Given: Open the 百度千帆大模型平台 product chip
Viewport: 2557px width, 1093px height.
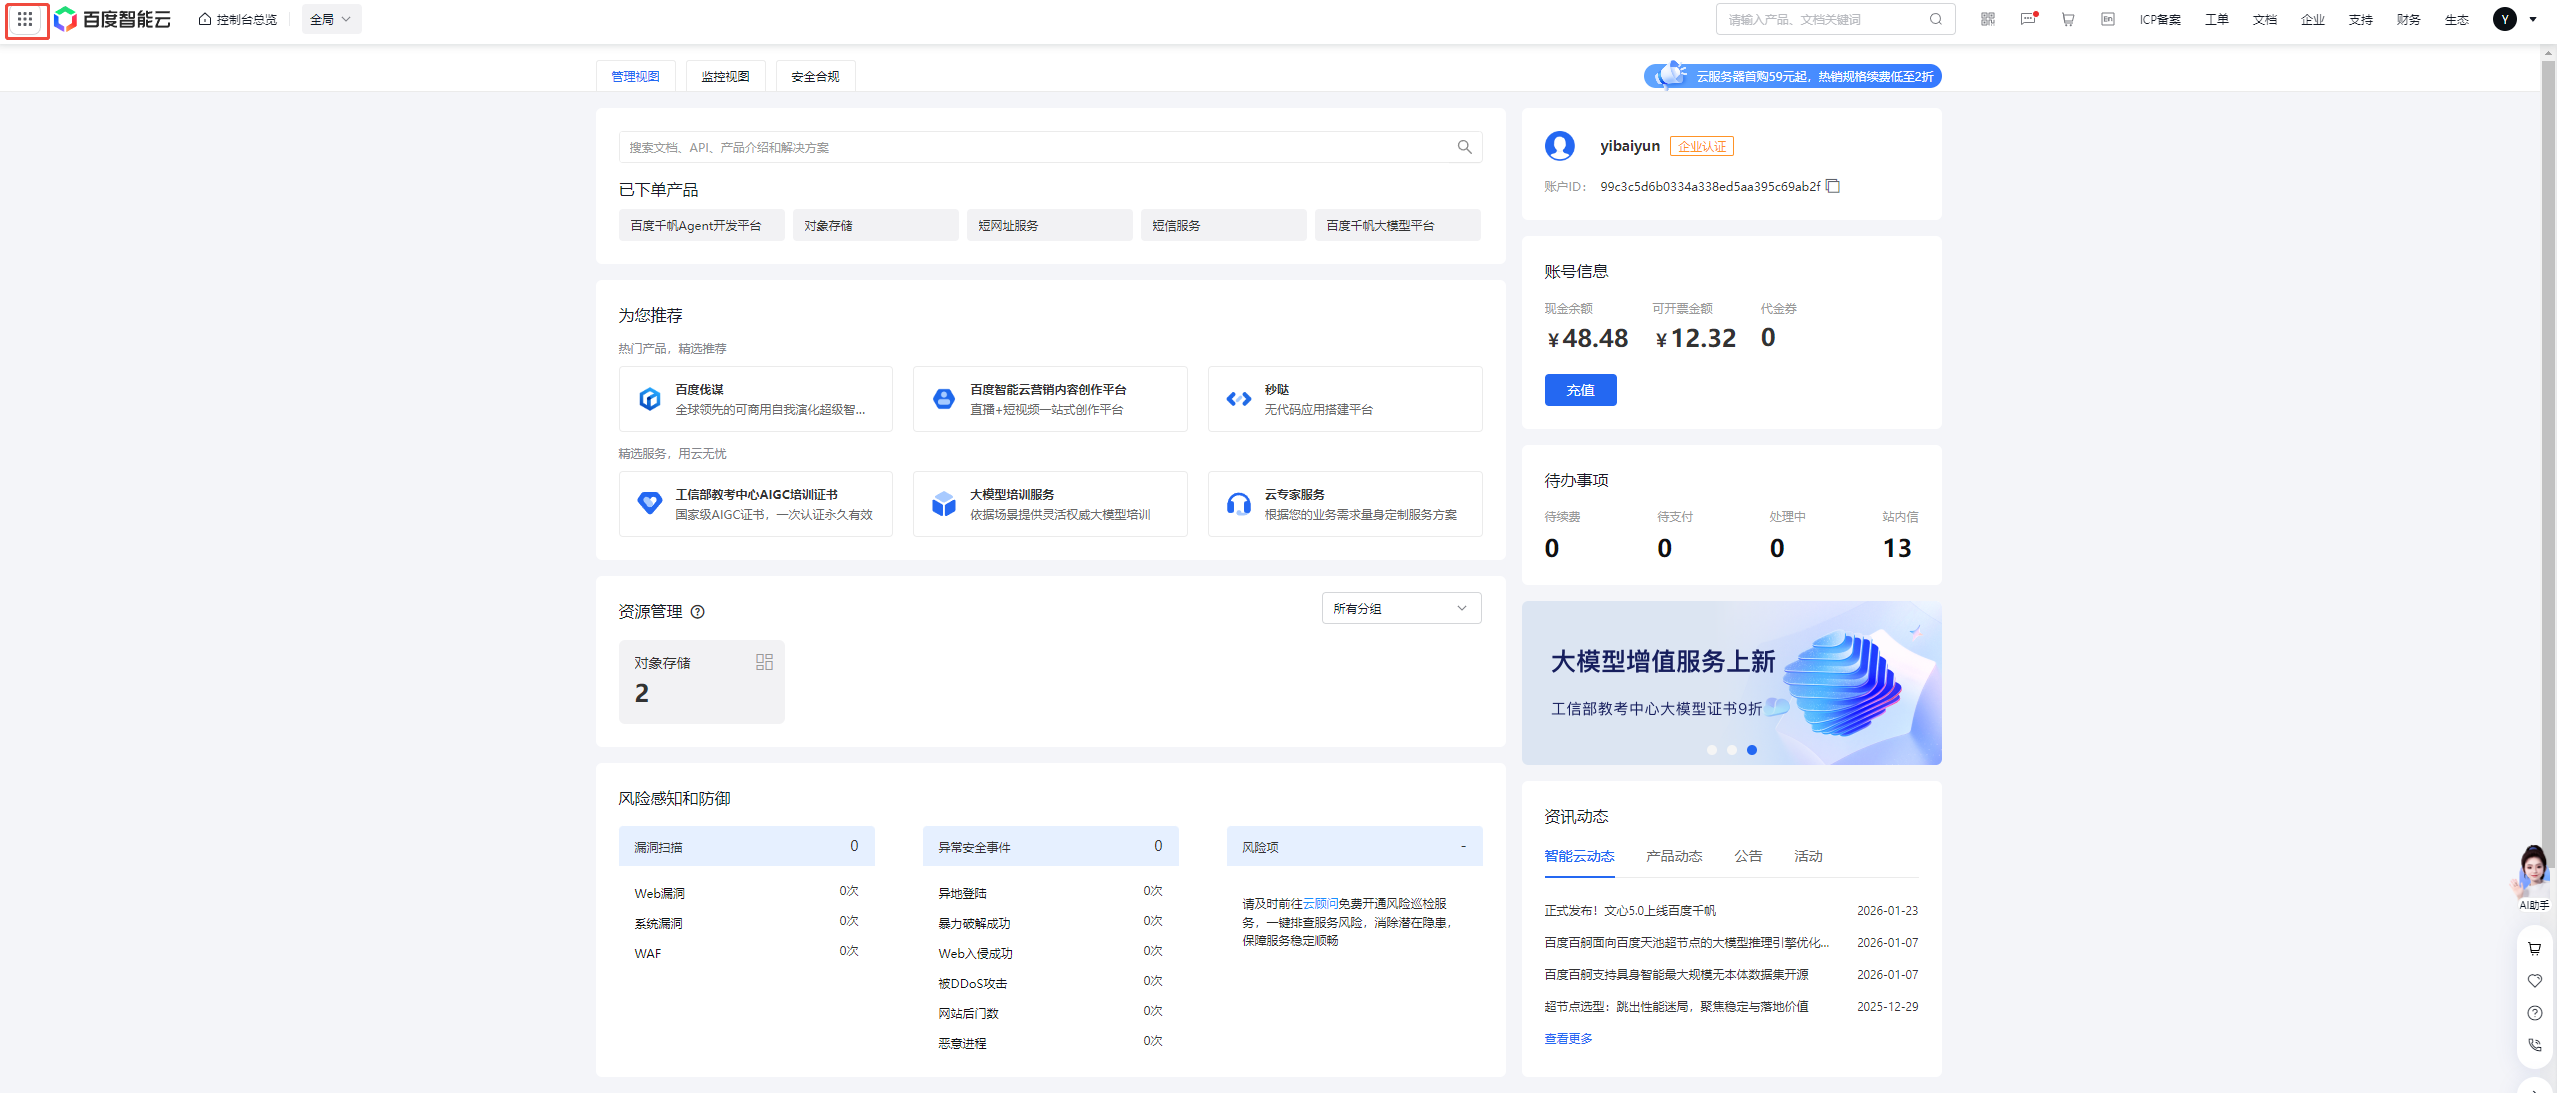Looking at the screenshot, I should point(1398,226).
